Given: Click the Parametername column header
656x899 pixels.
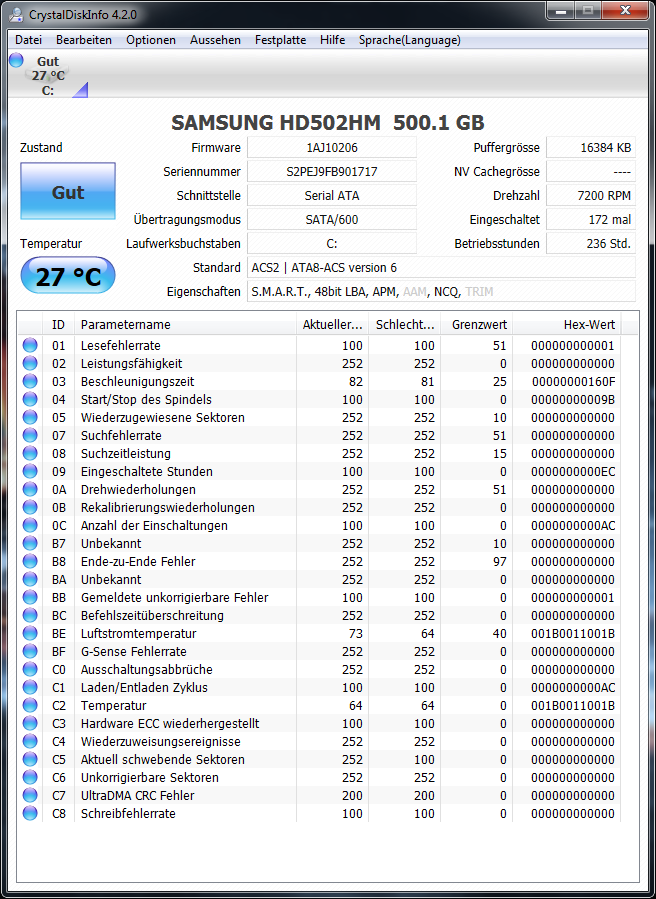Looking at the screenshot, I should click(x=185, y=325).
